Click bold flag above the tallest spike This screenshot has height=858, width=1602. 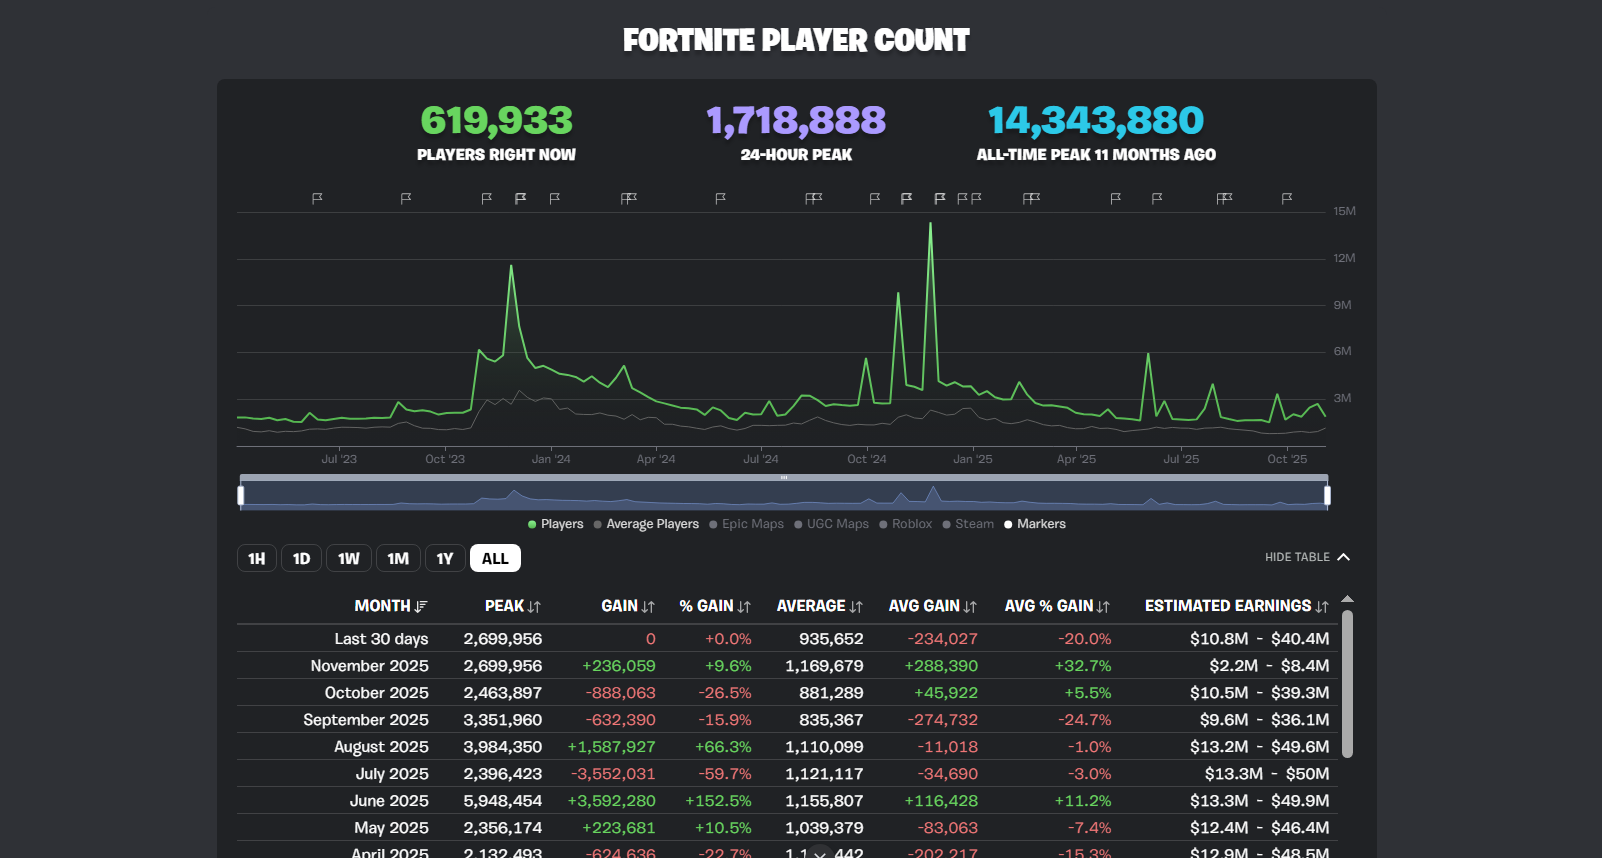click(x=939, y=199)
